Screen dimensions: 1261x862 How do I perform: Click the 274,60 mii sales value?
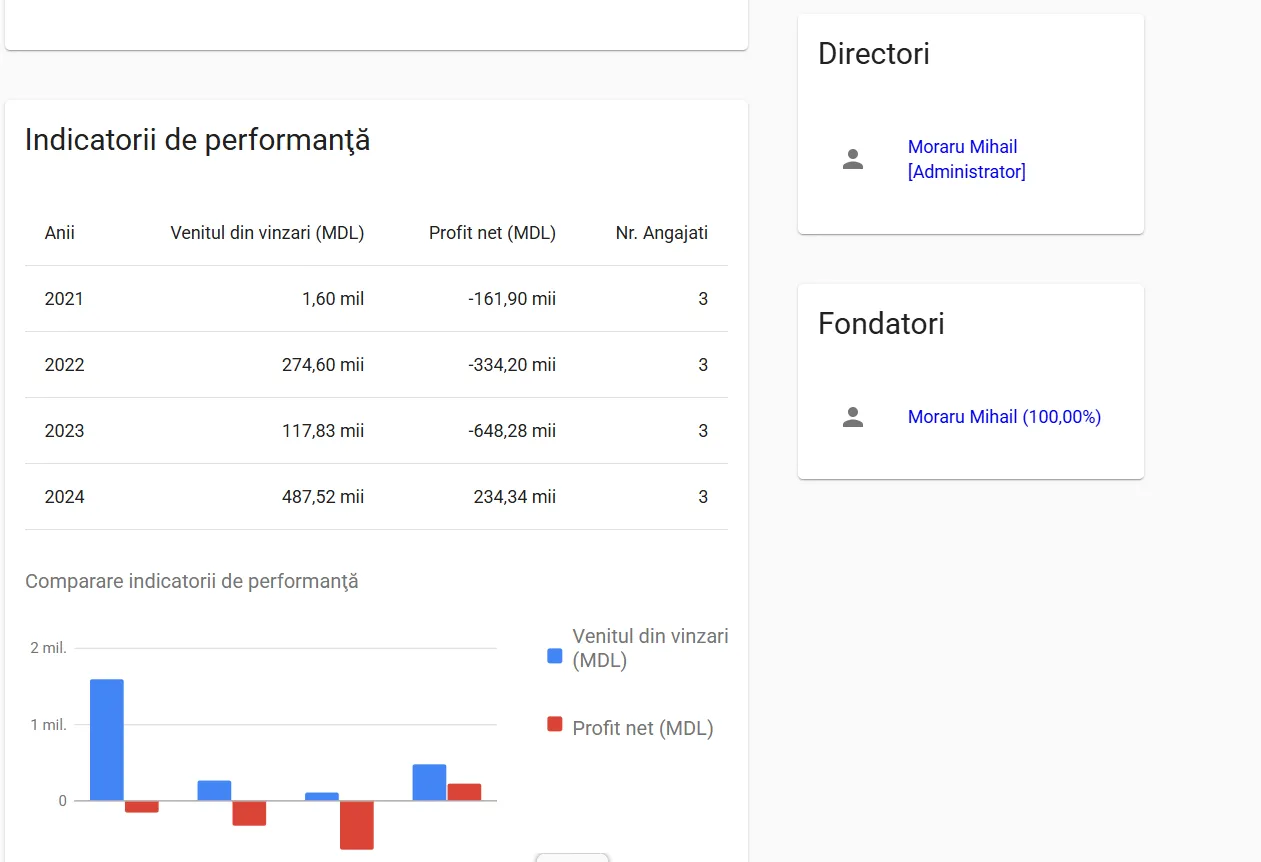pos(322,365)
